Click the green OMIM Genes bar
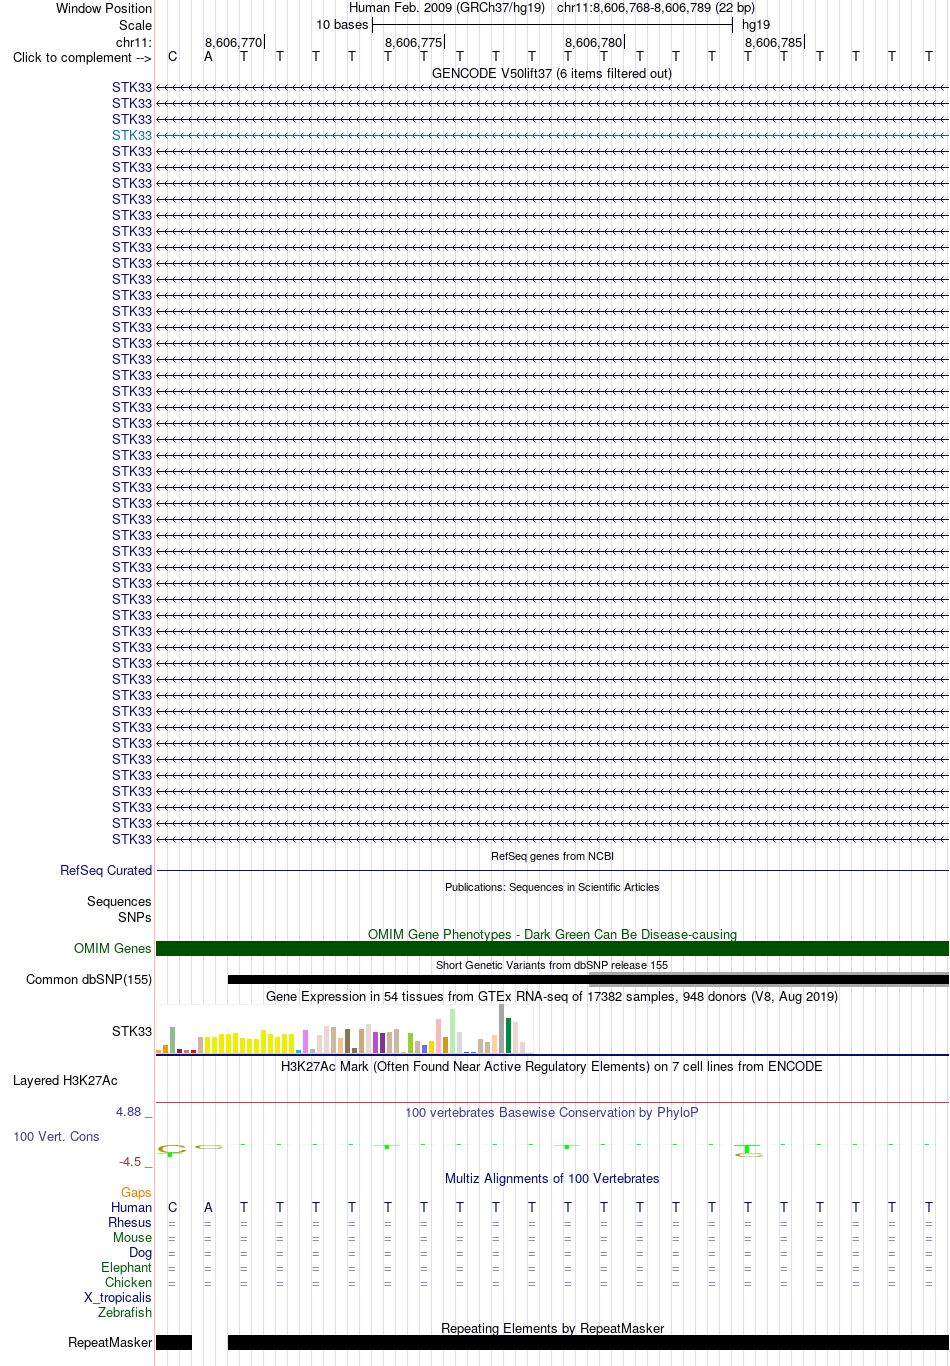This screenshot has height=1366, width=950. coord(552,948)
